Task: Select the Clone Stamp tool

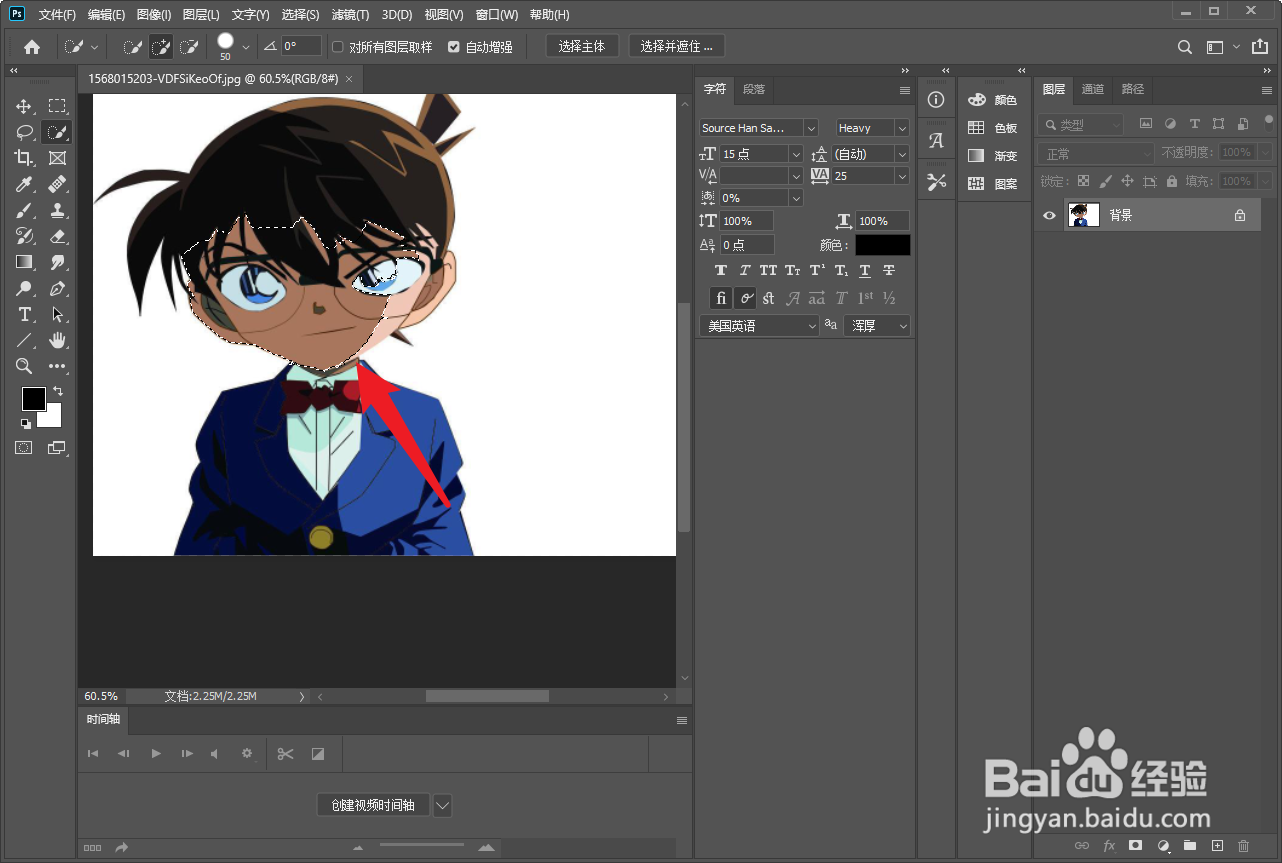Action: click(x=58, y=210)
